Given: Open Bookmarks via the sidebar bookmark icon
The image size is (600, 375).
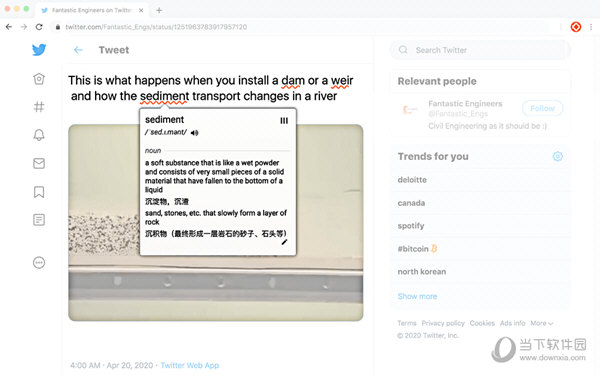Looking at the screenshot, I should click(x=39, y=192).
